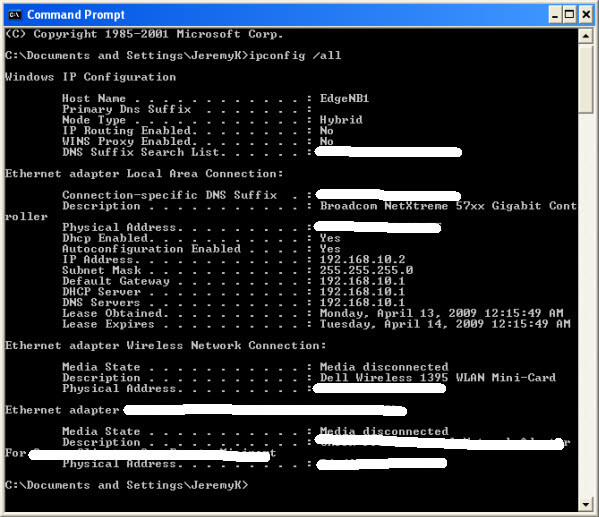Click Subnet Mask value 255.255.255.0
The image size is (599, 517).
pyautogui.click(x=366, y=270)
